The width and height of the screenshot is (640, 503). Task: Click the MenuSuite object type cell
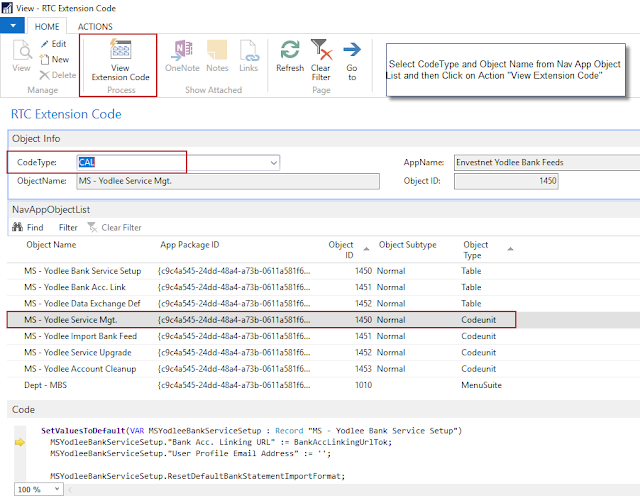[x=481, y=385]
